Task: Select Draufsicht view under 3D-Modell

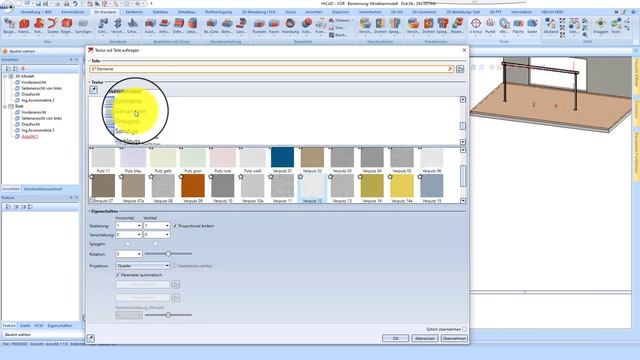Action: point(31,94)
